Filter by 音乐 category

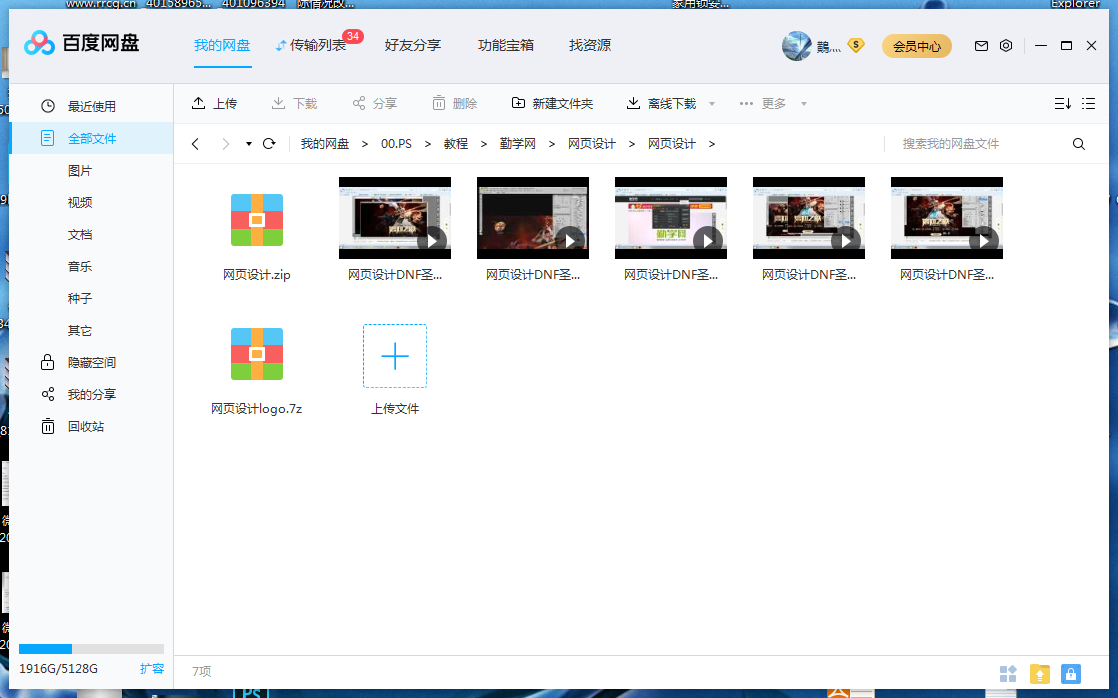pyautogui.click(x=80, y=267)
